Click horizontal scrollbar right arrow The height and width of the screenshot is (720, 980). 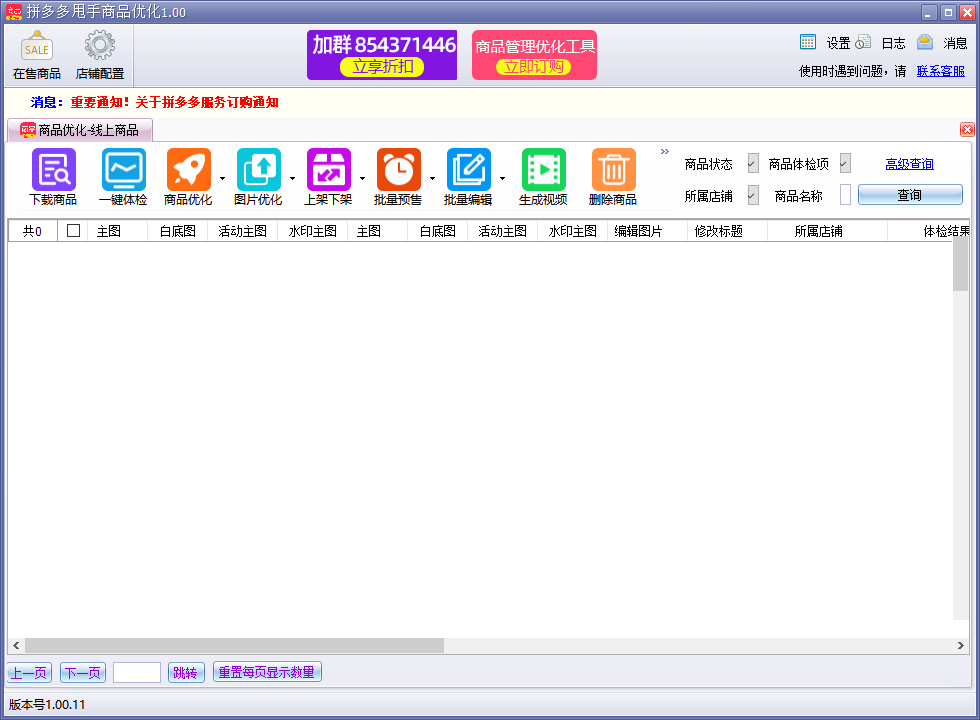click(961, 646)
